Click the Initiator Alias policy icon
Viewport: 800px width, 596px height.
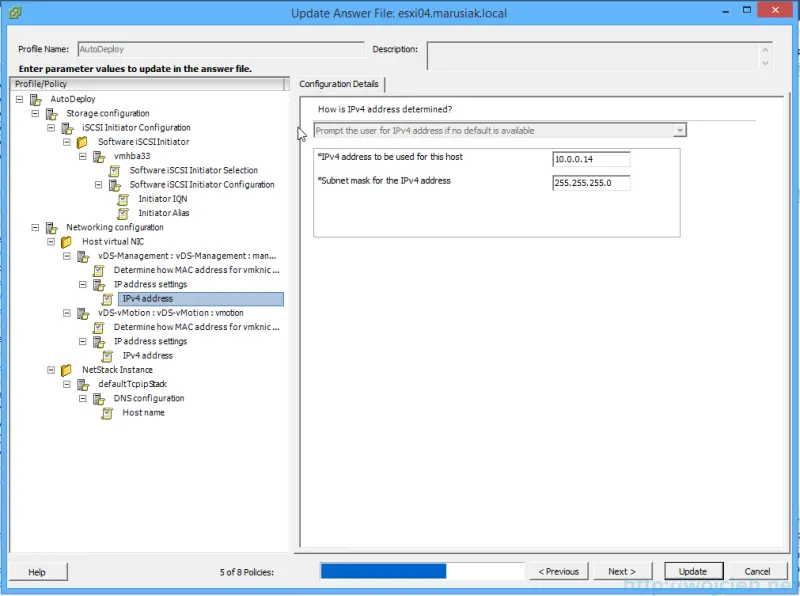click(x=124, y=213)
